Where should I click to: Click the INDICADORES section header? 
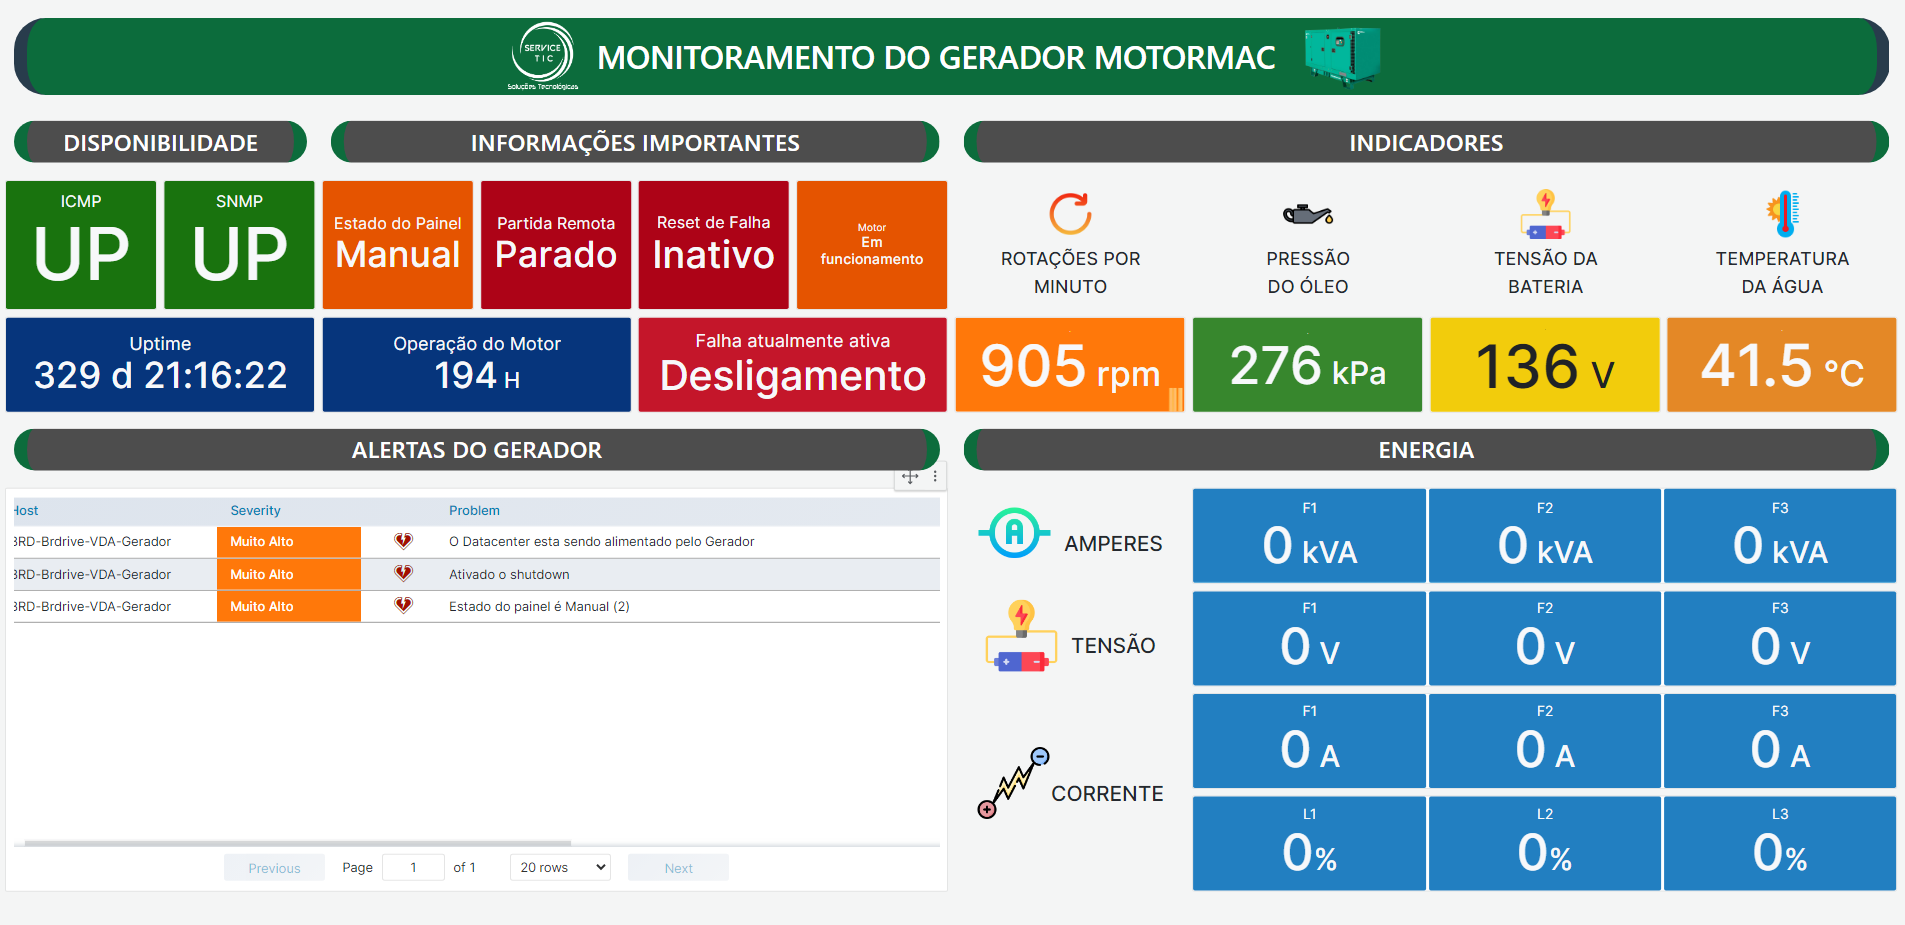(x=1426, y=142)
